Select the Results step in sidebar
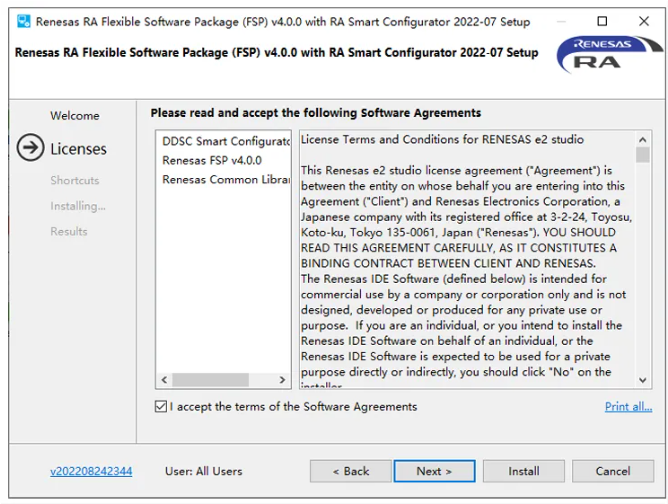 (x=69, y=231)
